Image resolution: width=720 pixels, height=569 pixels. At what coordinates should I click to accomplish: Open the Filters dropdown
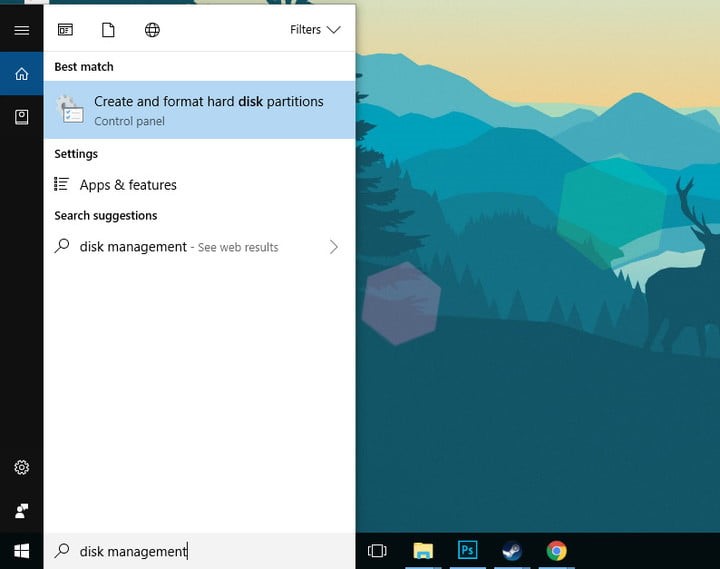(x=315, y=30)
